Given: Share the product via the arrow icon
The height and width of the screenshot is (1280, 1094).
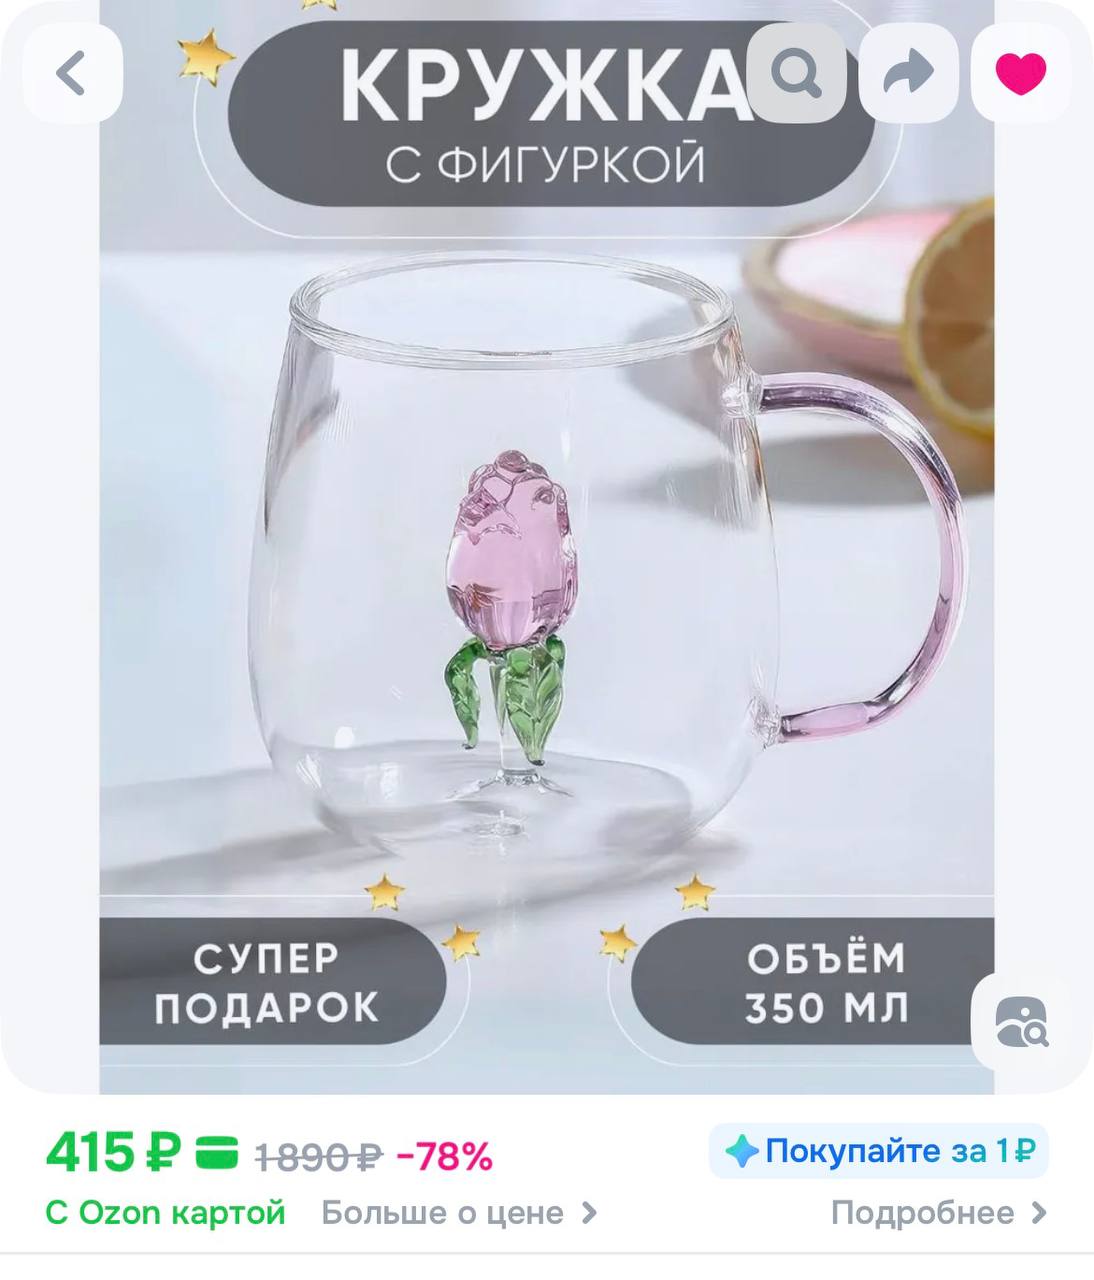Looking at the screenshot, I should 908,73.
